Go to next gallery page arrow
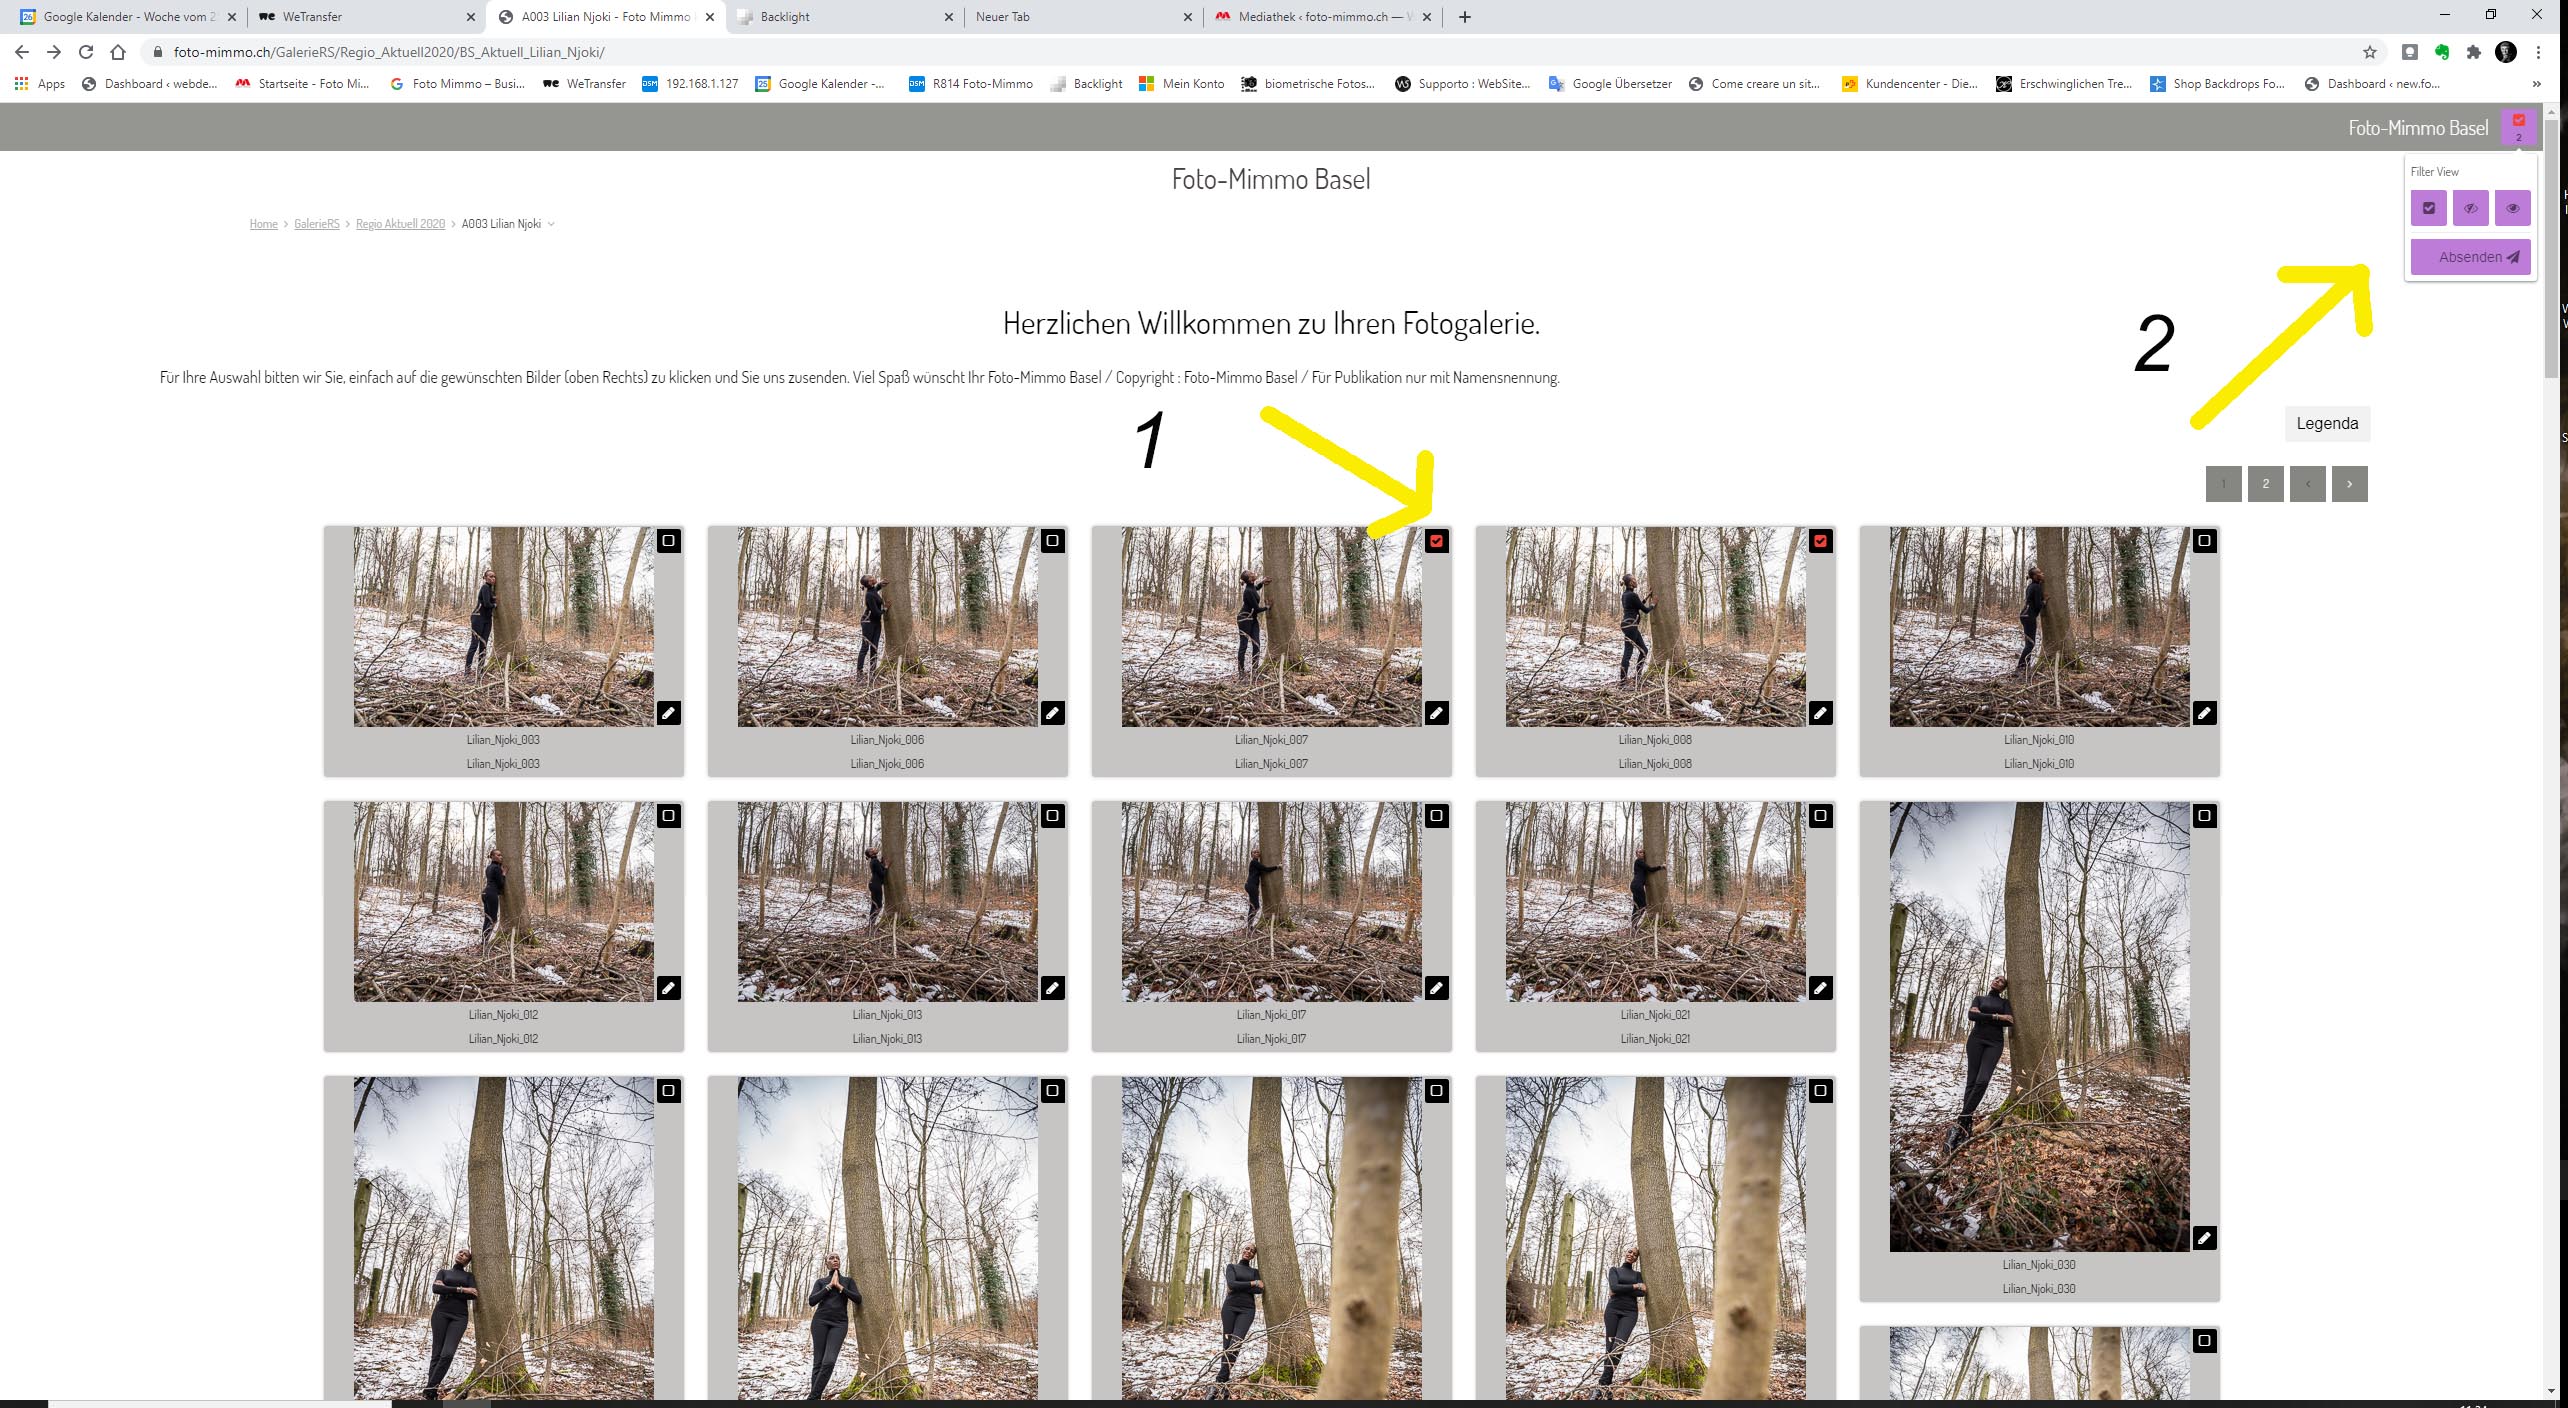This screenshot has height=1408, width=2568. [x=2349, y=484]
